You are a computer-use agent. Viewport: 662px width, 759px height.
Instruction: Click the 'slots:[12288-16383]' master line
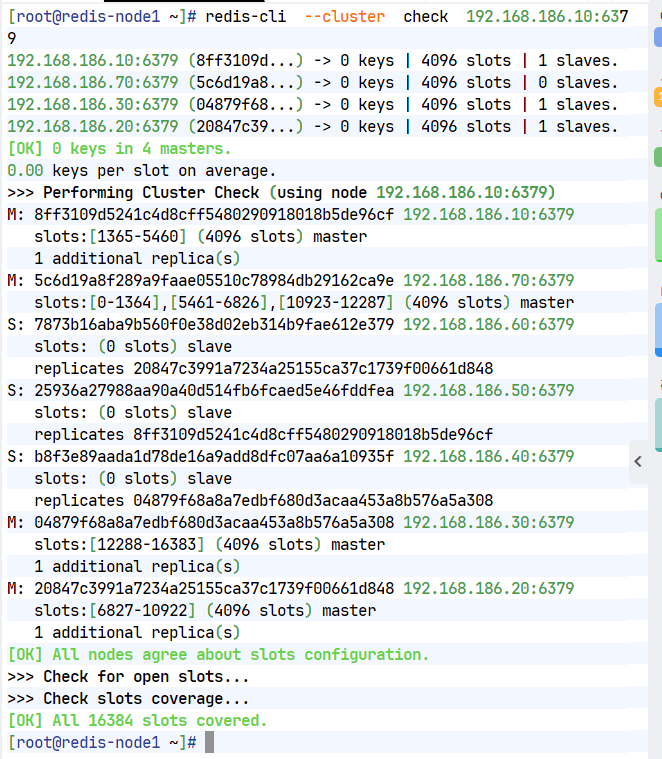click(210, 545)
